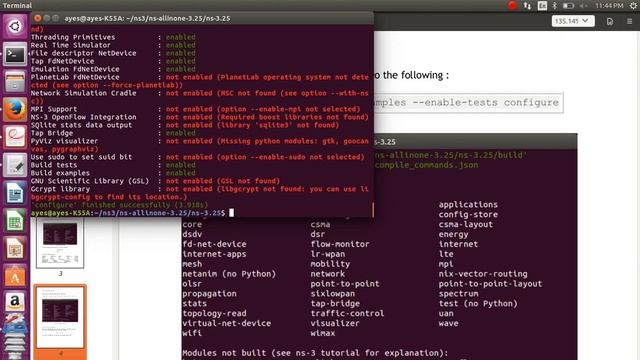Open the Amazon launcher icon
Screen dimensions: 640x360
[x=15, y=303]
